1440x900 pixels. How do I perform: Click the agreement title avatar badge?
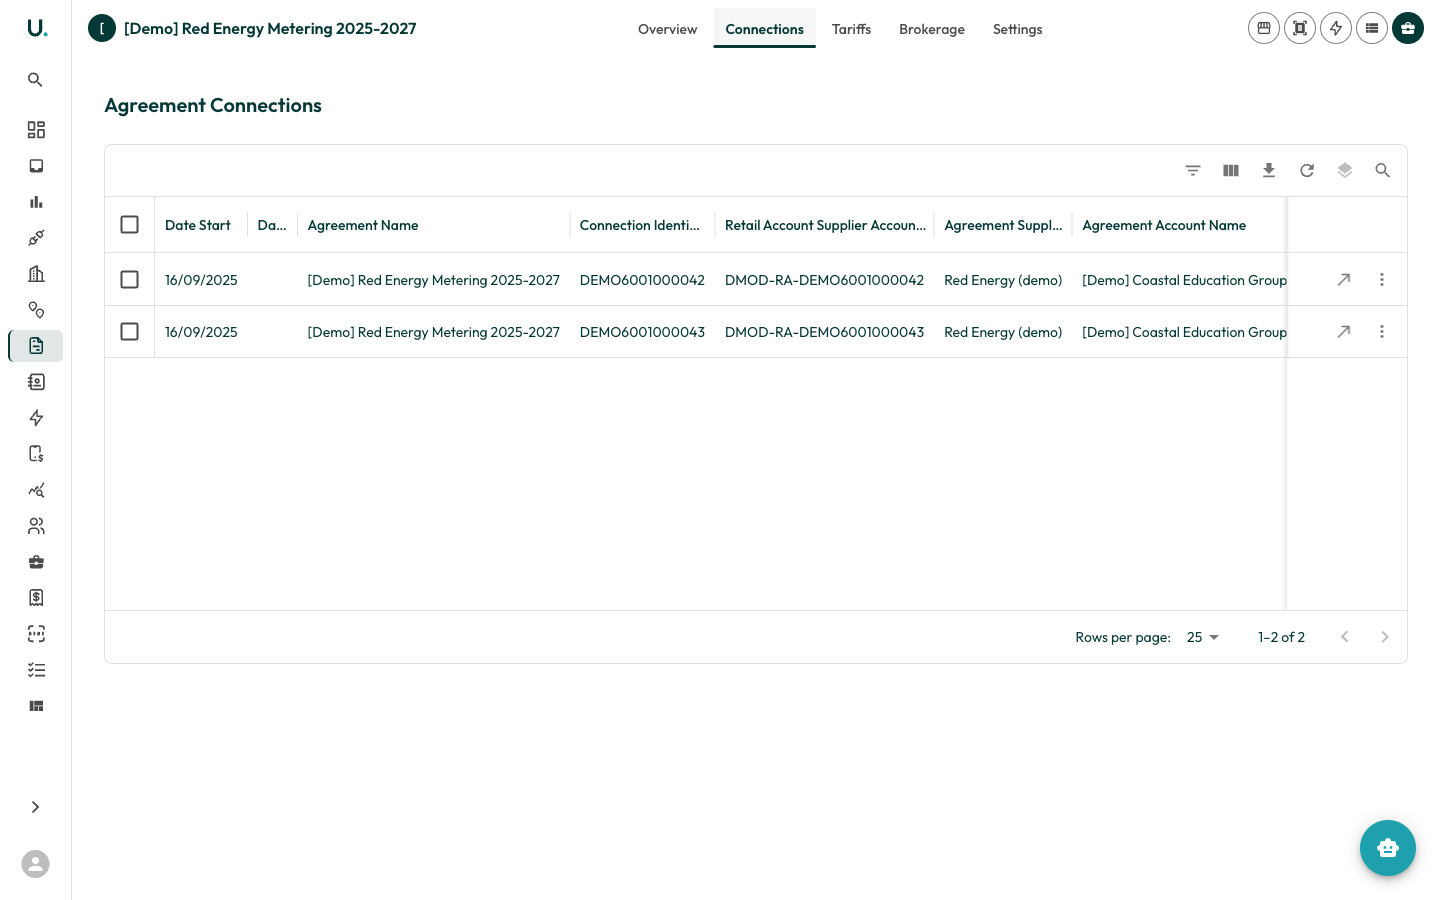(x=102, y=28)
